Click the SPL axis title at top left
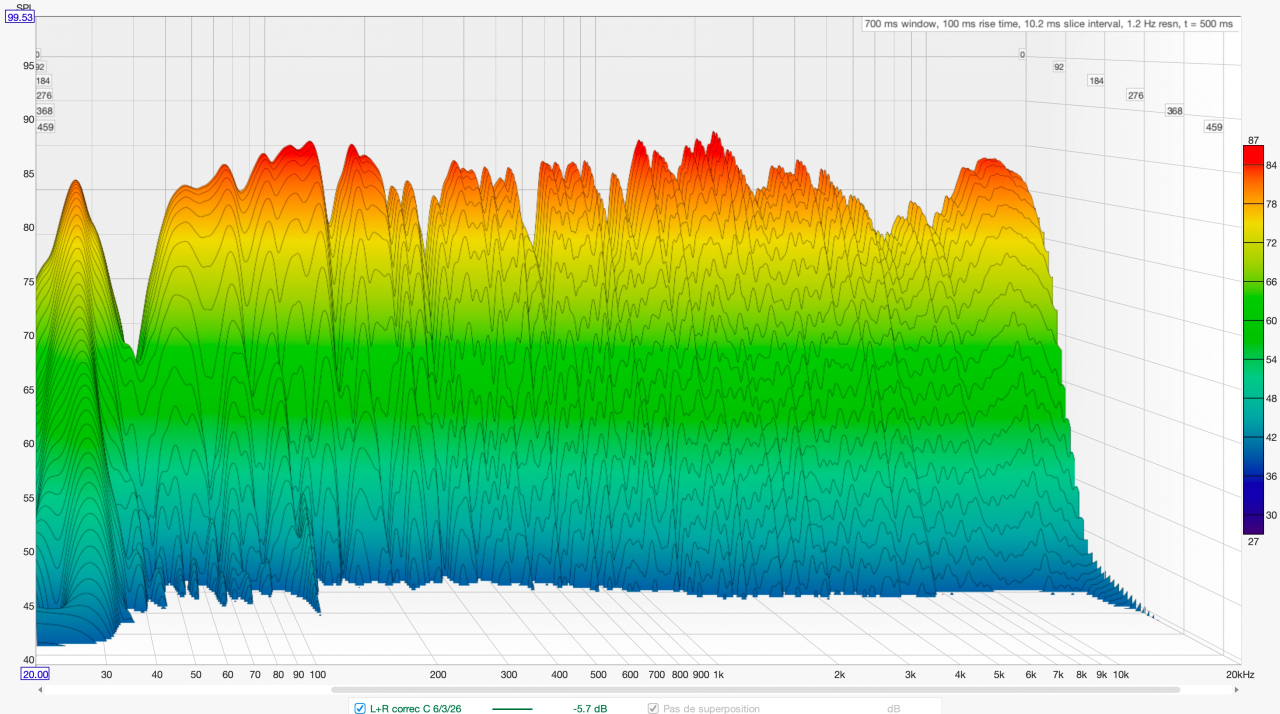Viewport: 1280px width, 714px height. point(24,6)
